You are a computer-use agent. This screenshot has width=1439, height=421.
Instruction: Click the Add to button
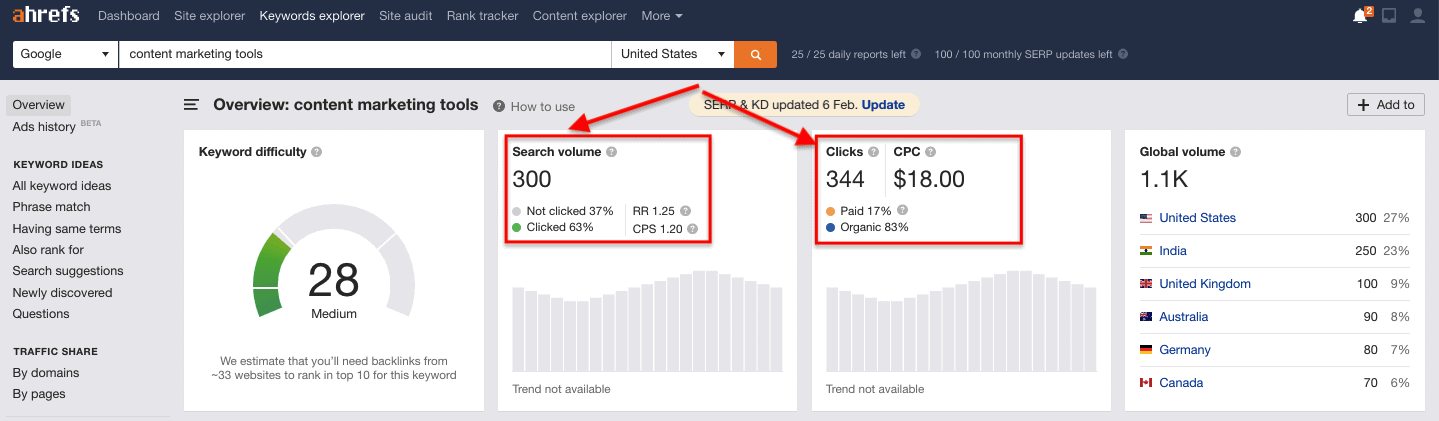tap(1386, 105)
